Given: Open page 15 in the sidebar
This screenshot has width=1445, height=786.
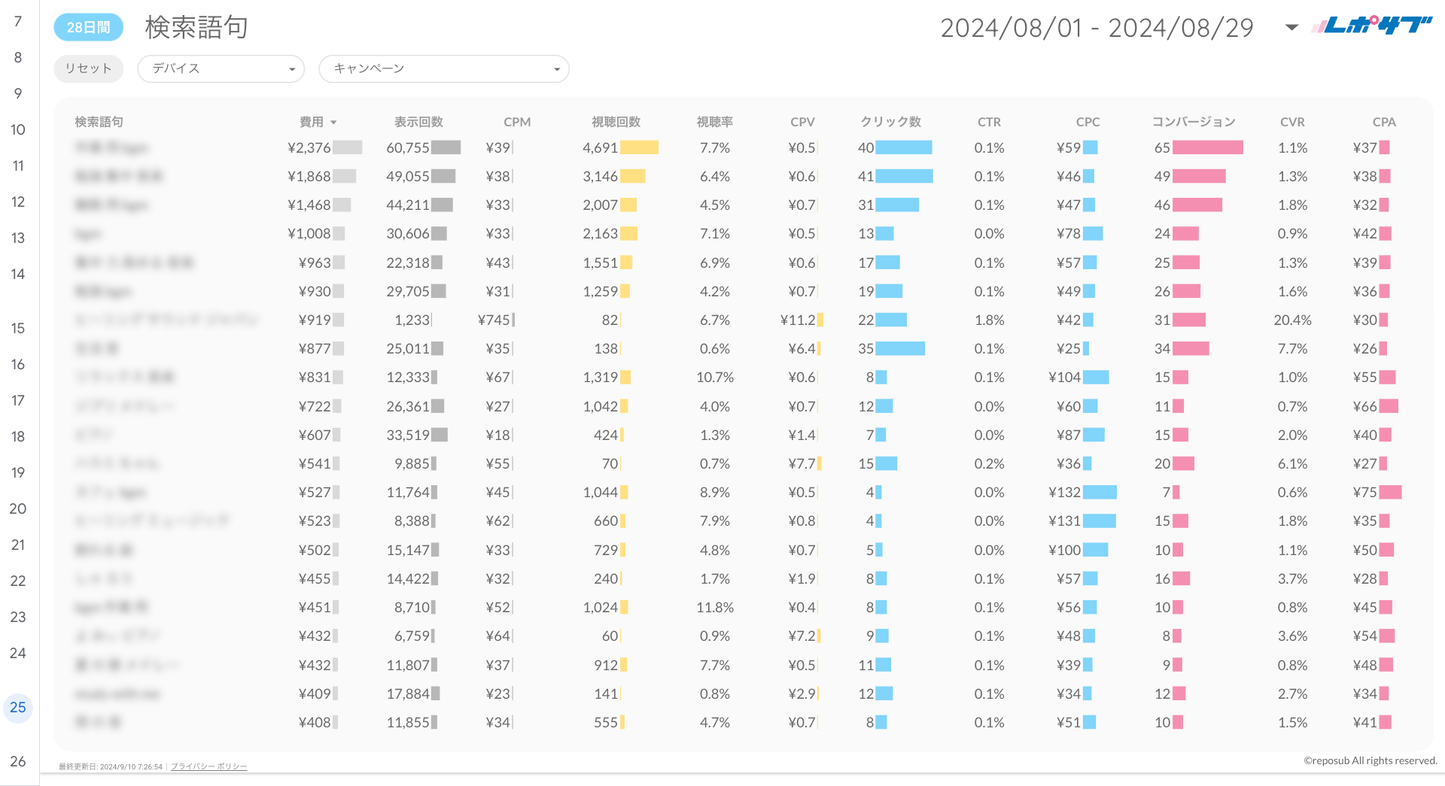Looking at the screenshot, I should click(18, 328).
